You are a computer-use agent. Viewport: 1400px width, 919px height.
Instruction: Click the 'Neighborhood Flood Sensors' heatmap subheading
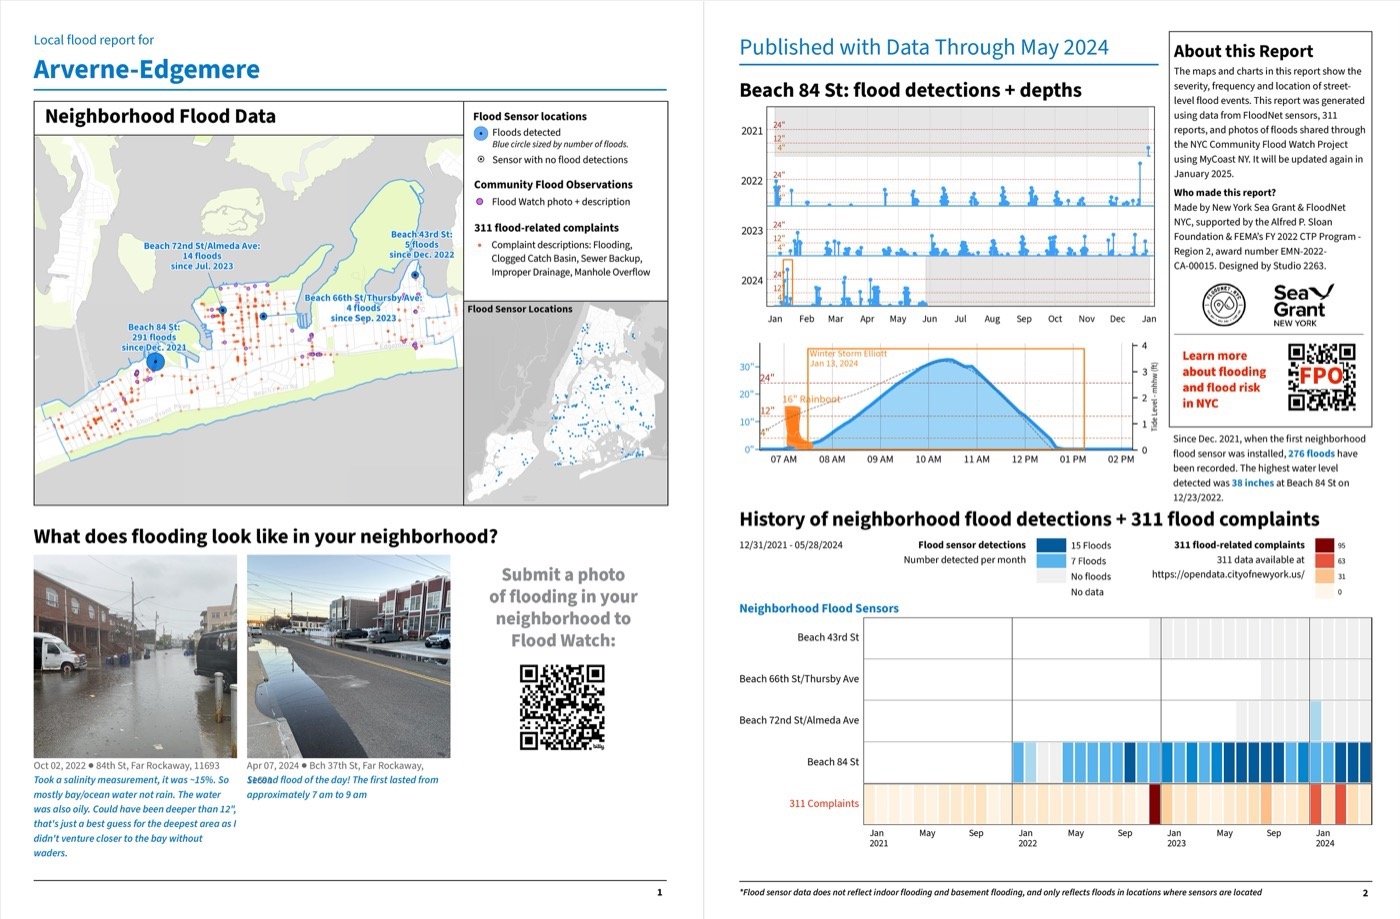pyautogui.click(x=819, y=608)
